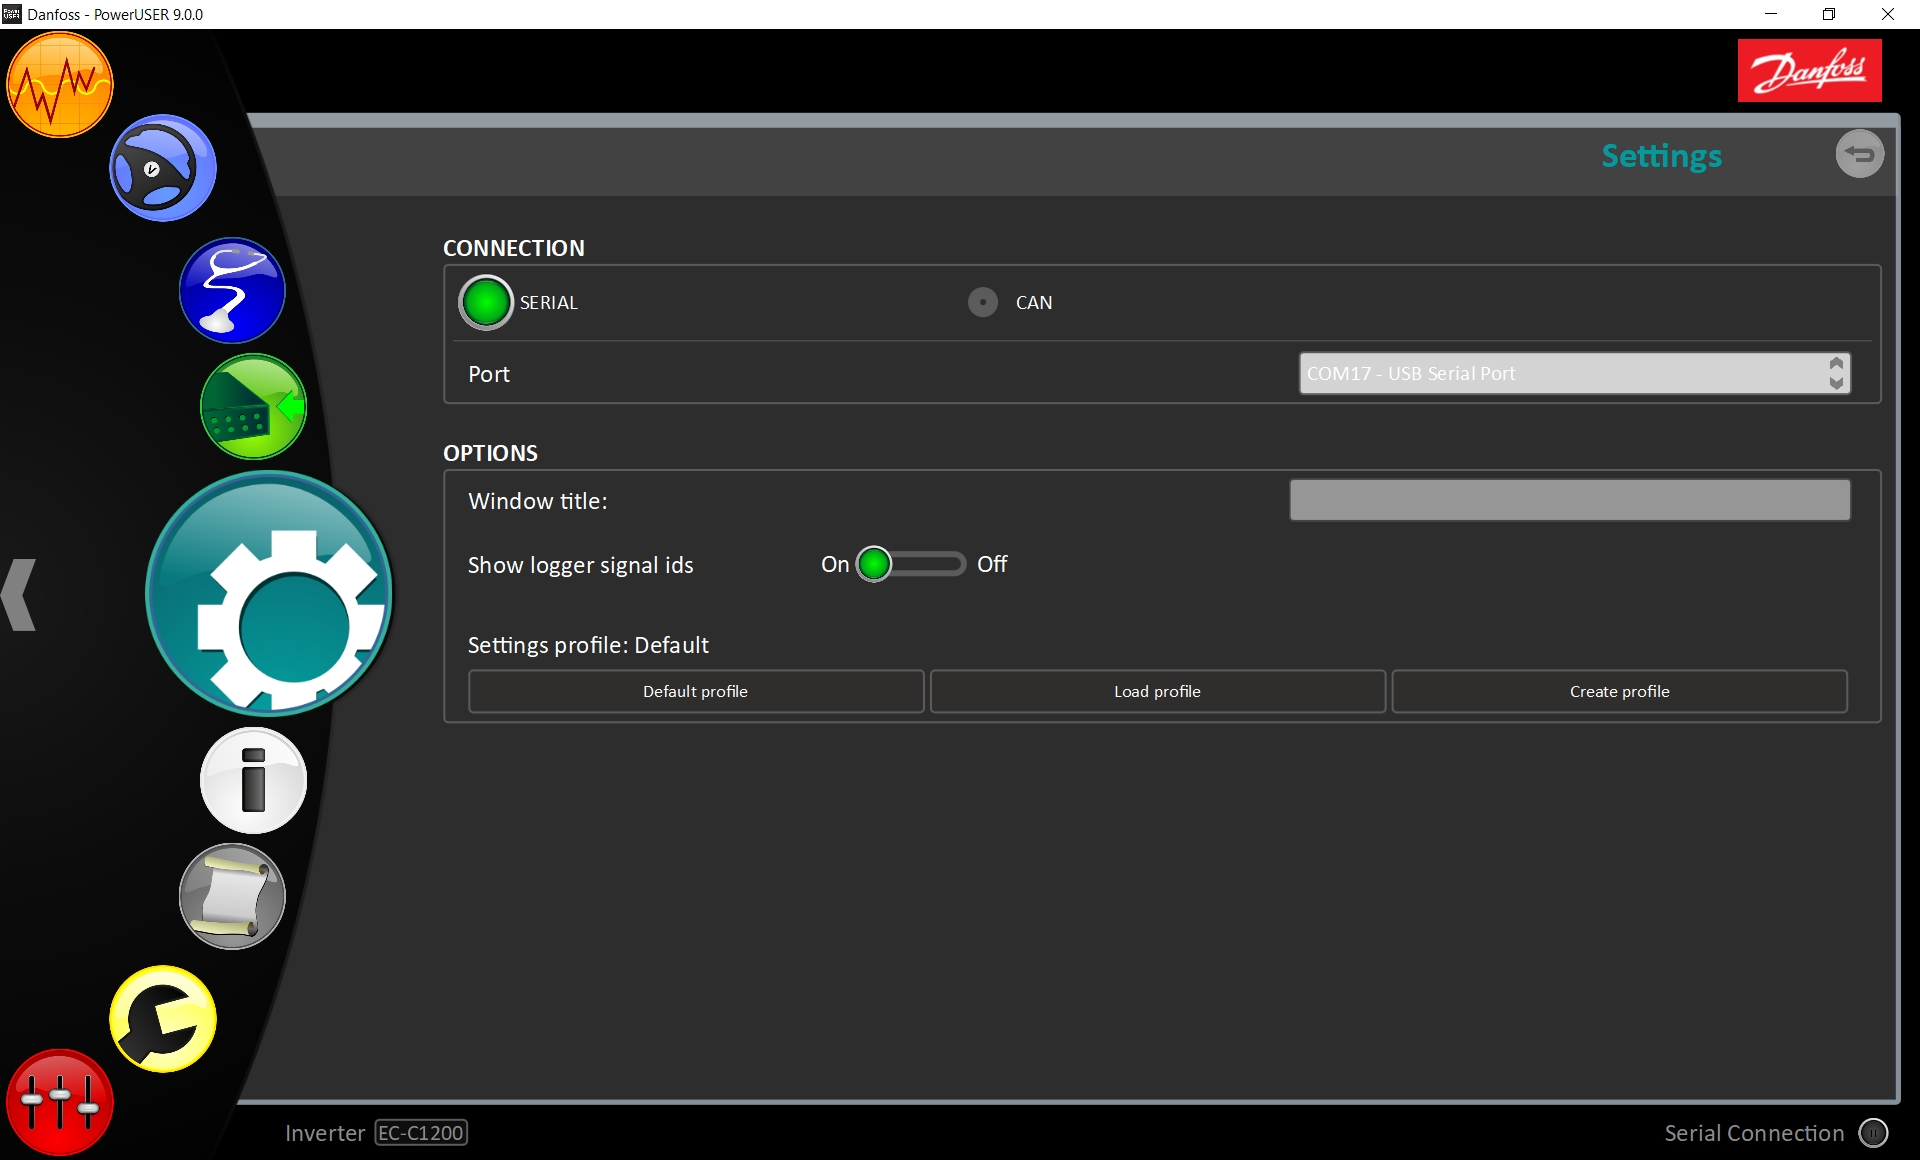The image size is (1920, 1160).
Task: Click the Danfoss logo
Action: pyautogui.click(x=1809, y=71)
